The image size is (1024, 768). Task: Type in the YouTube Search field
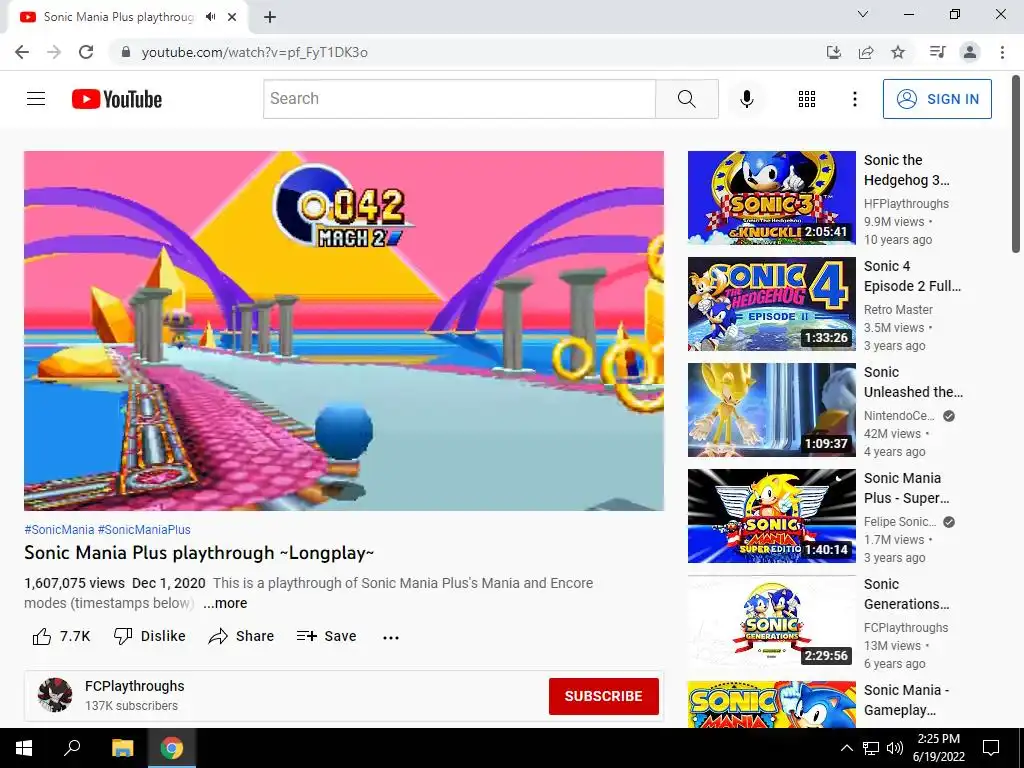(459, 99)
